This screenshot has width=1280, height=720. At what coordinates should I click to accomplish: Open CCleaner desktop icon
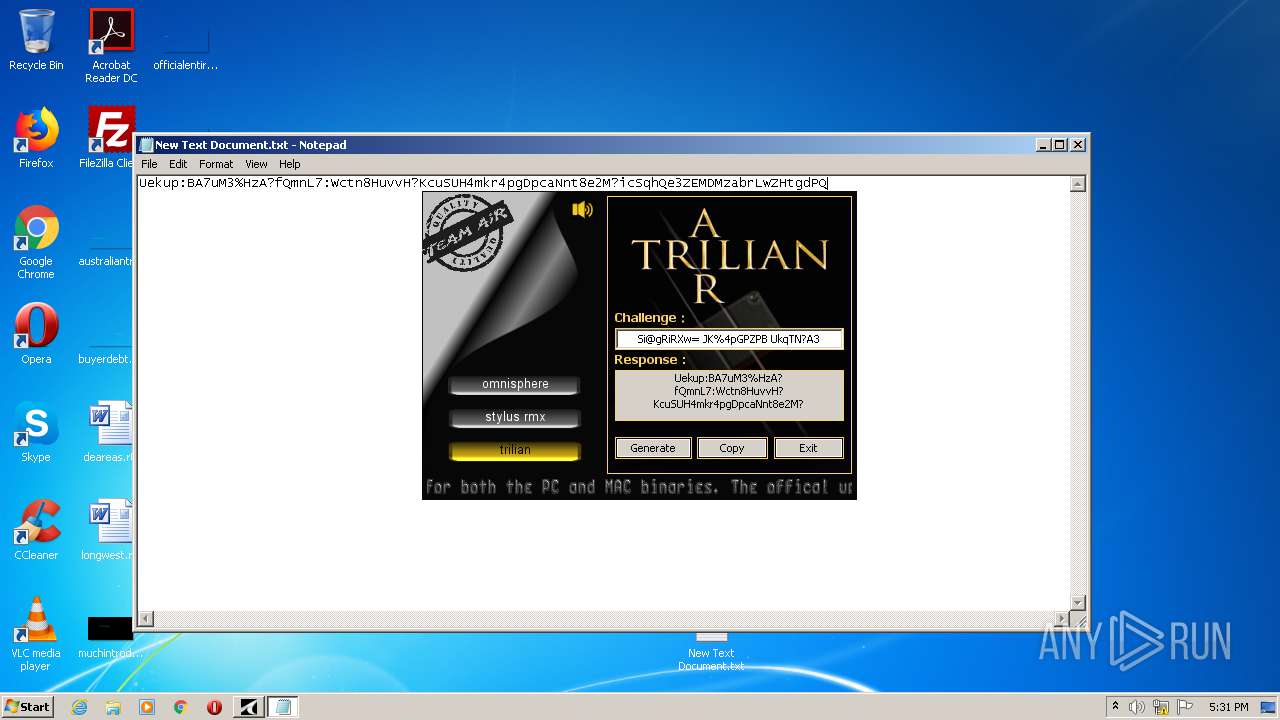point(36,530)
